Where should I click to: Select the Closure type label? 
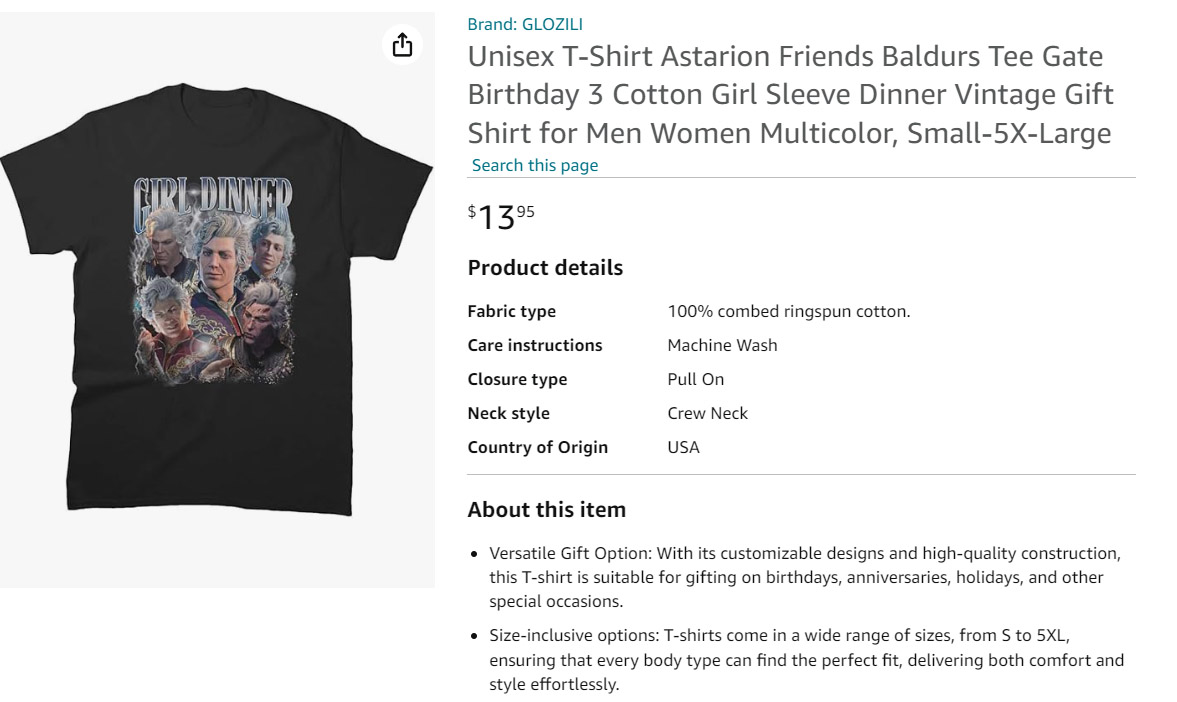click(517, 379)
